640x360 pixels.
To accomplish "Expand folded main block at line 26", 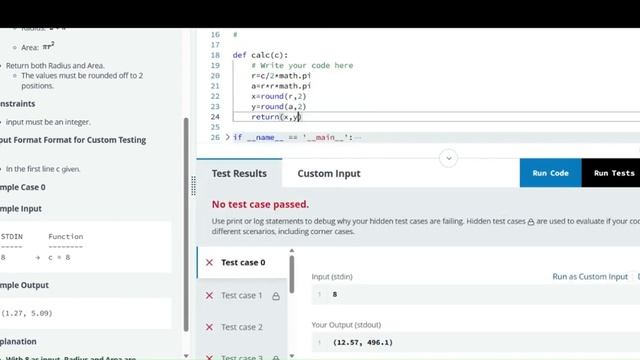I will pos(228,137).
